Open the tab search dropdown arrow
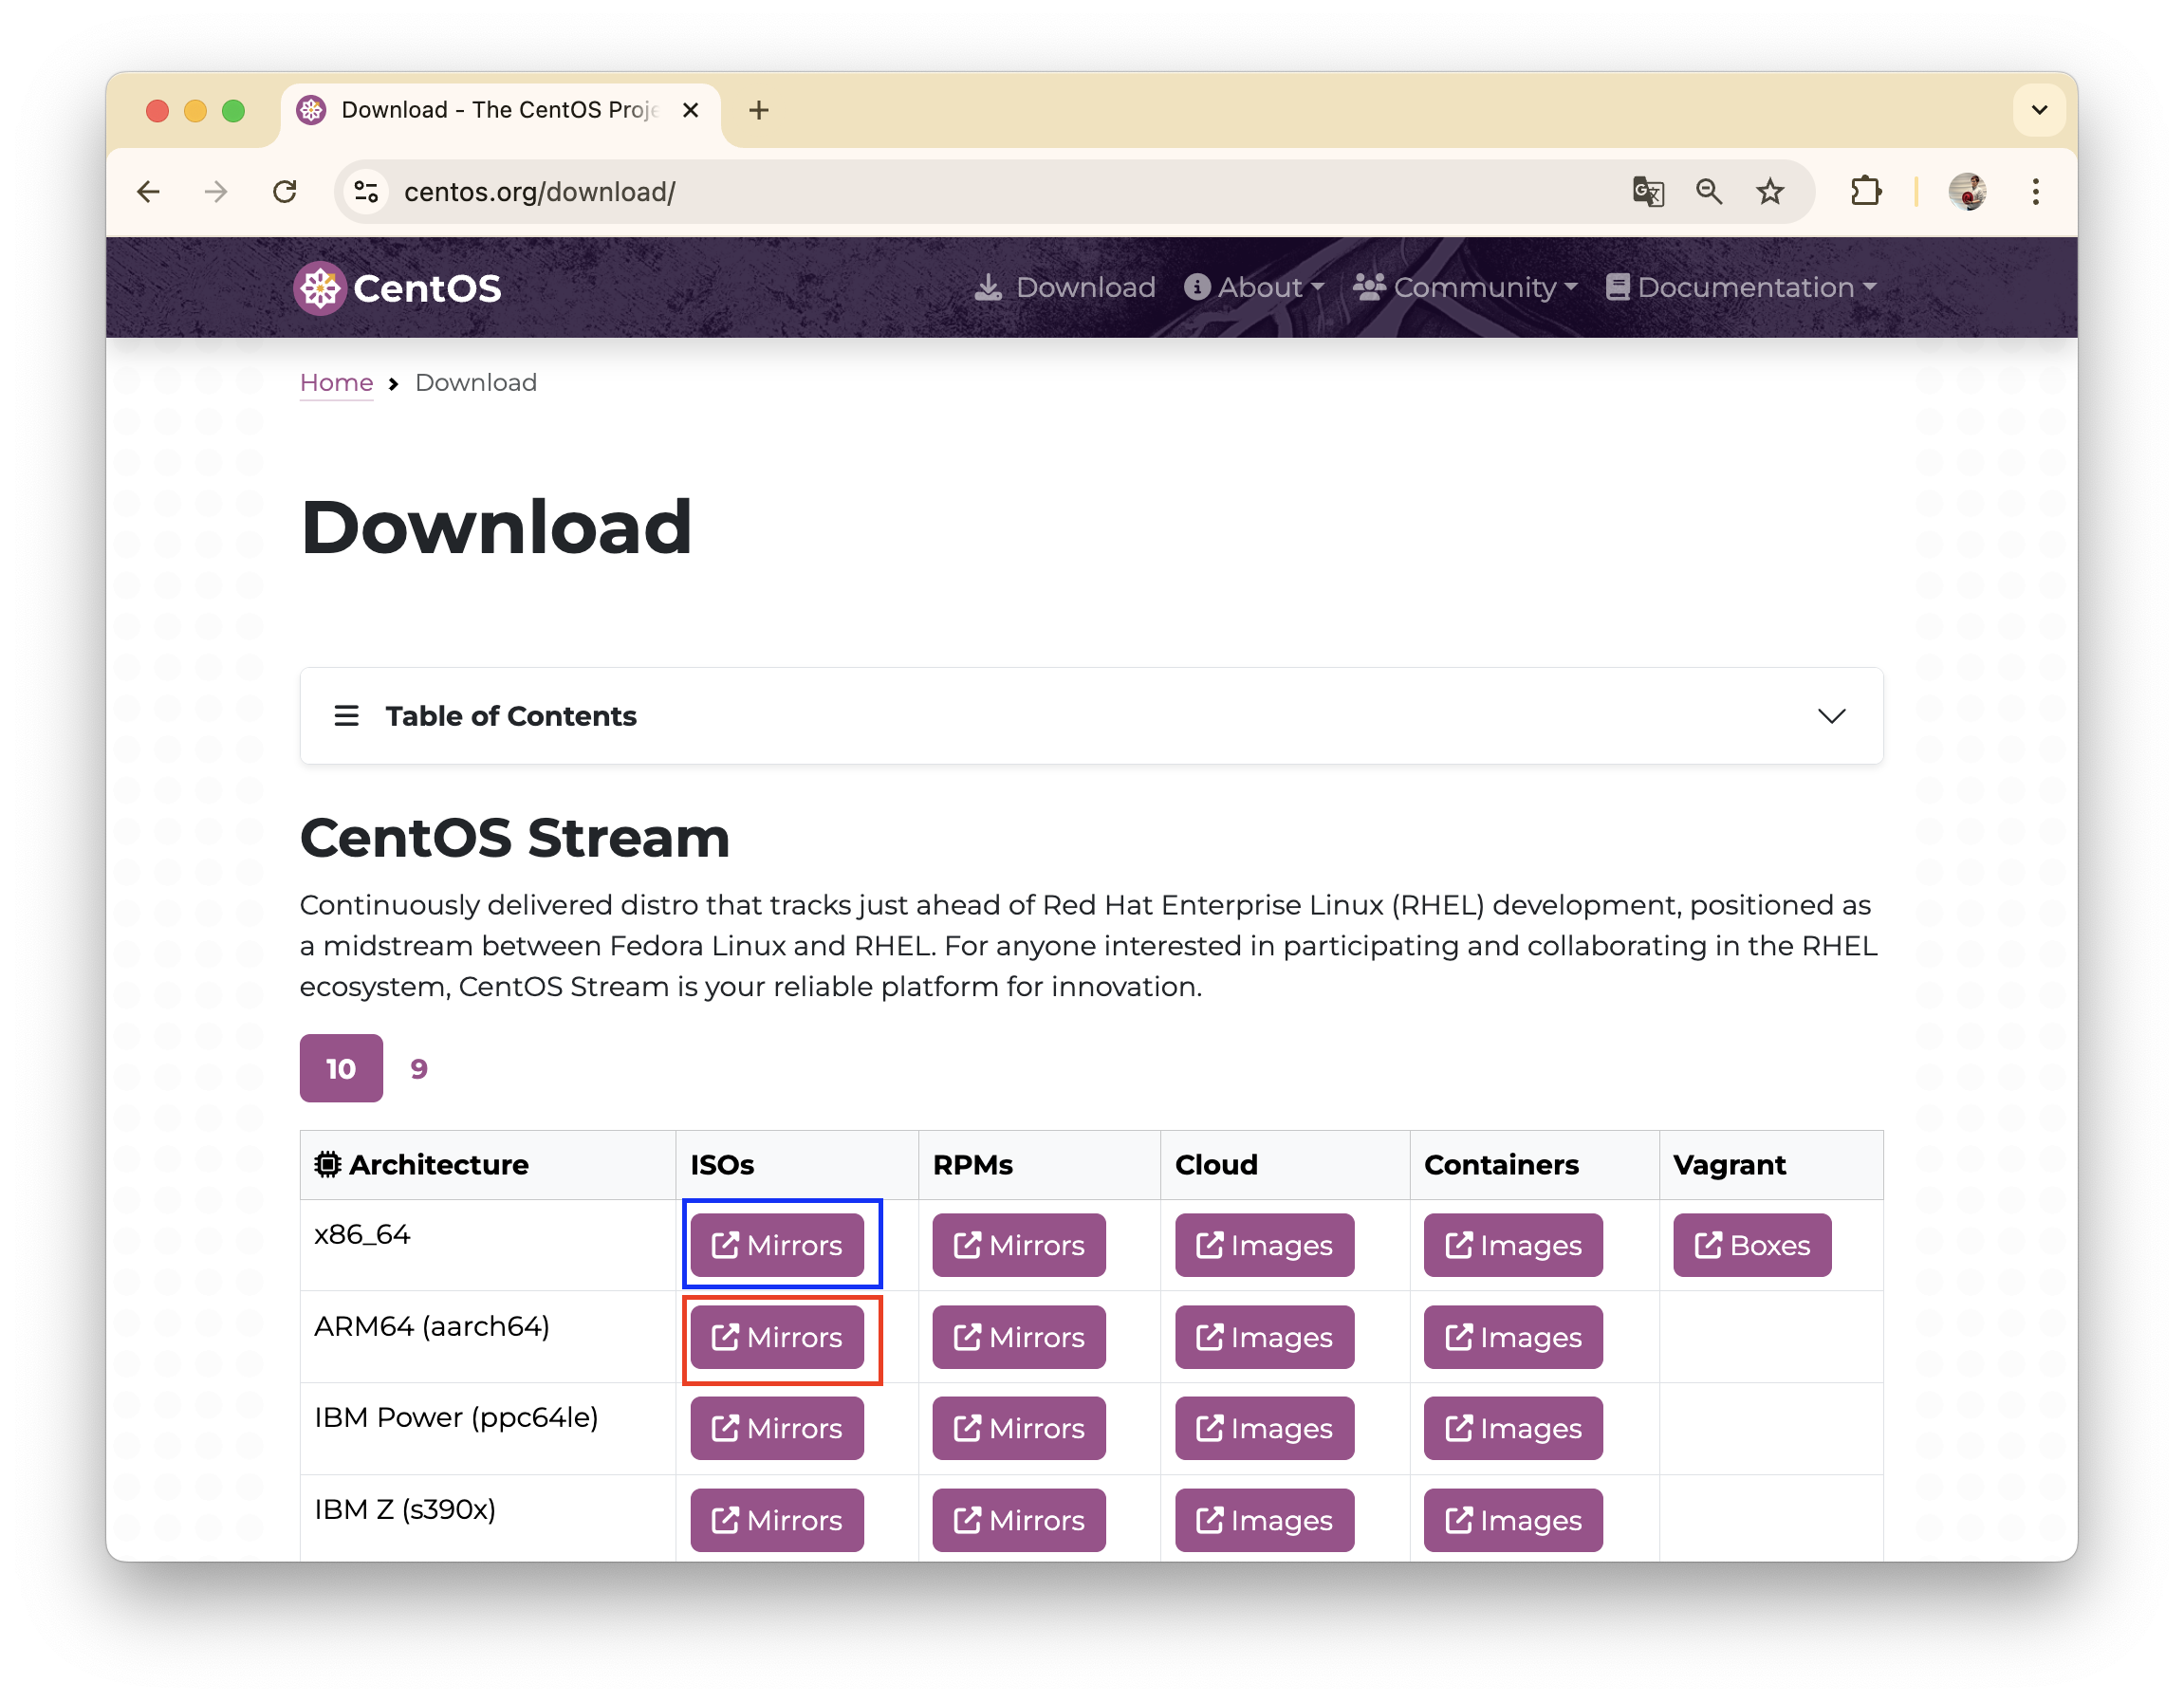The width and height of the screenshot is (2184, 1702). click(2039, 110)
